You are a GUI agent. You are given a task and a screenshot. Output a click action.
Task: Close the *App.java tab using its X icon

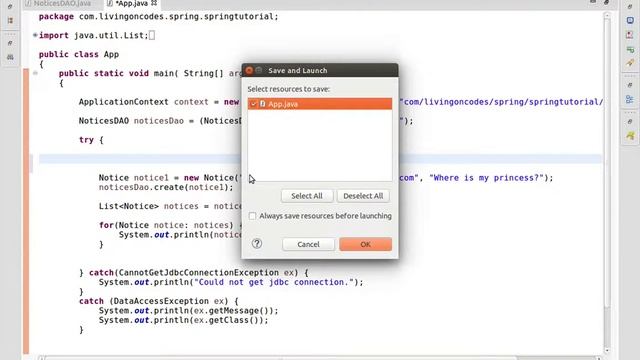(x=154, y=3)
